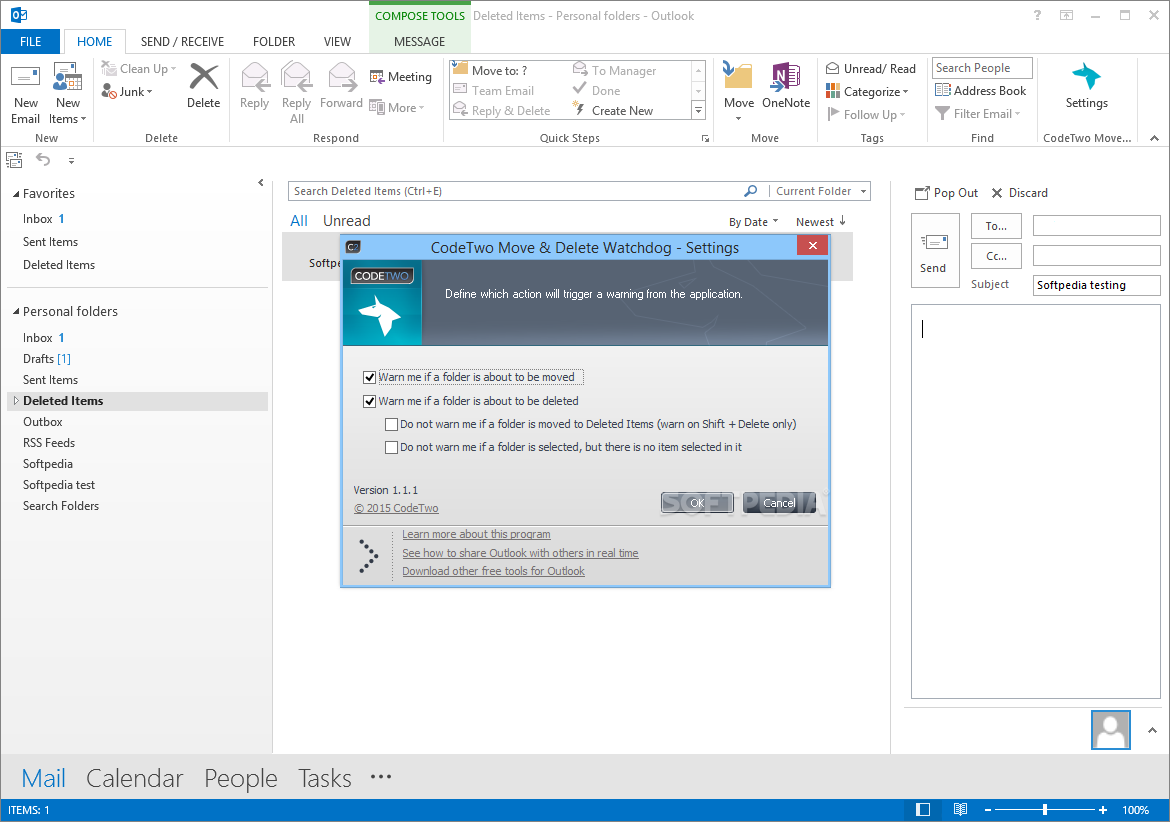The height and width of the screenshot is (822, 1170).
Task: Click the © 2015 CodeTwo link
Action: pyautogui.click(x=396, y=508)
